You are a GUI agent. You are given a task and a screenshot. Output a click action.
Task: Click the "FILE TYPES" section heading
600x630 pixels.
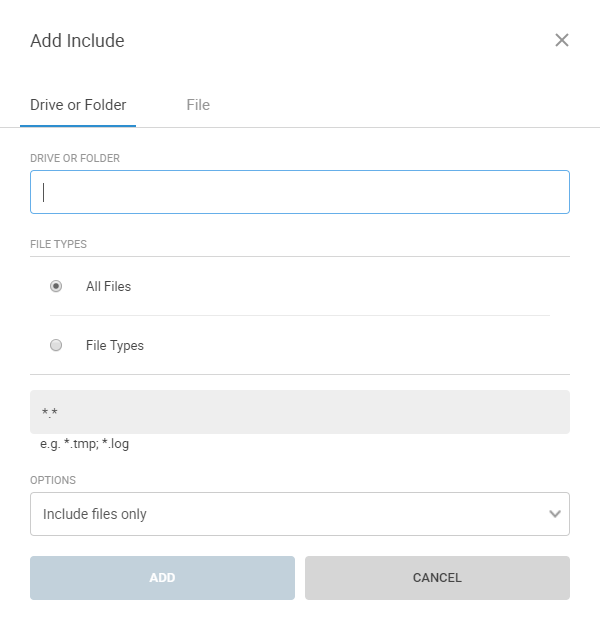58,243
